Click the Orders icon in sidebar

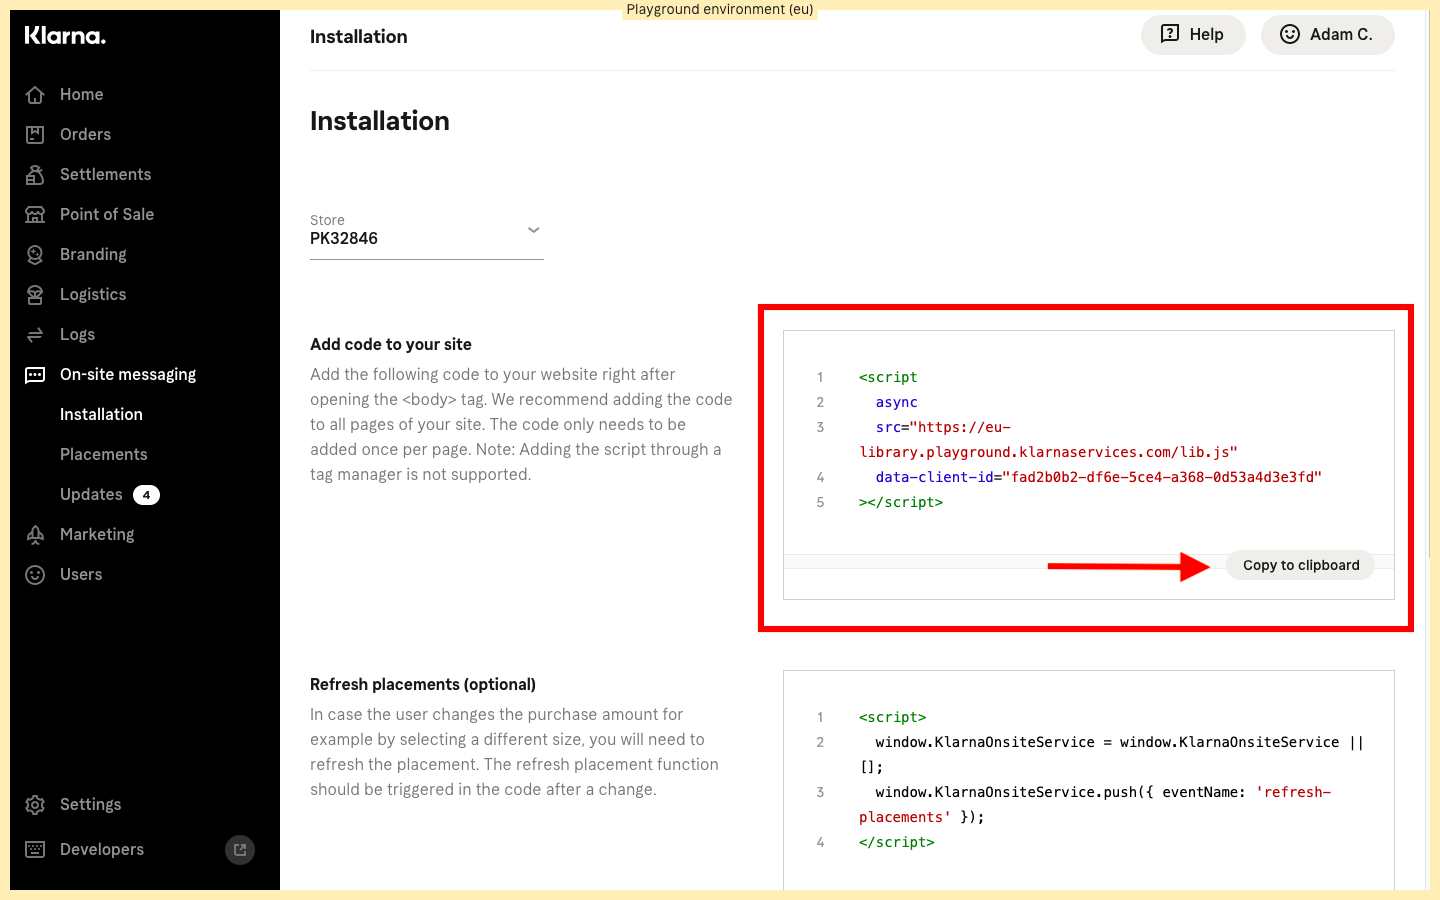coord(35,134)
